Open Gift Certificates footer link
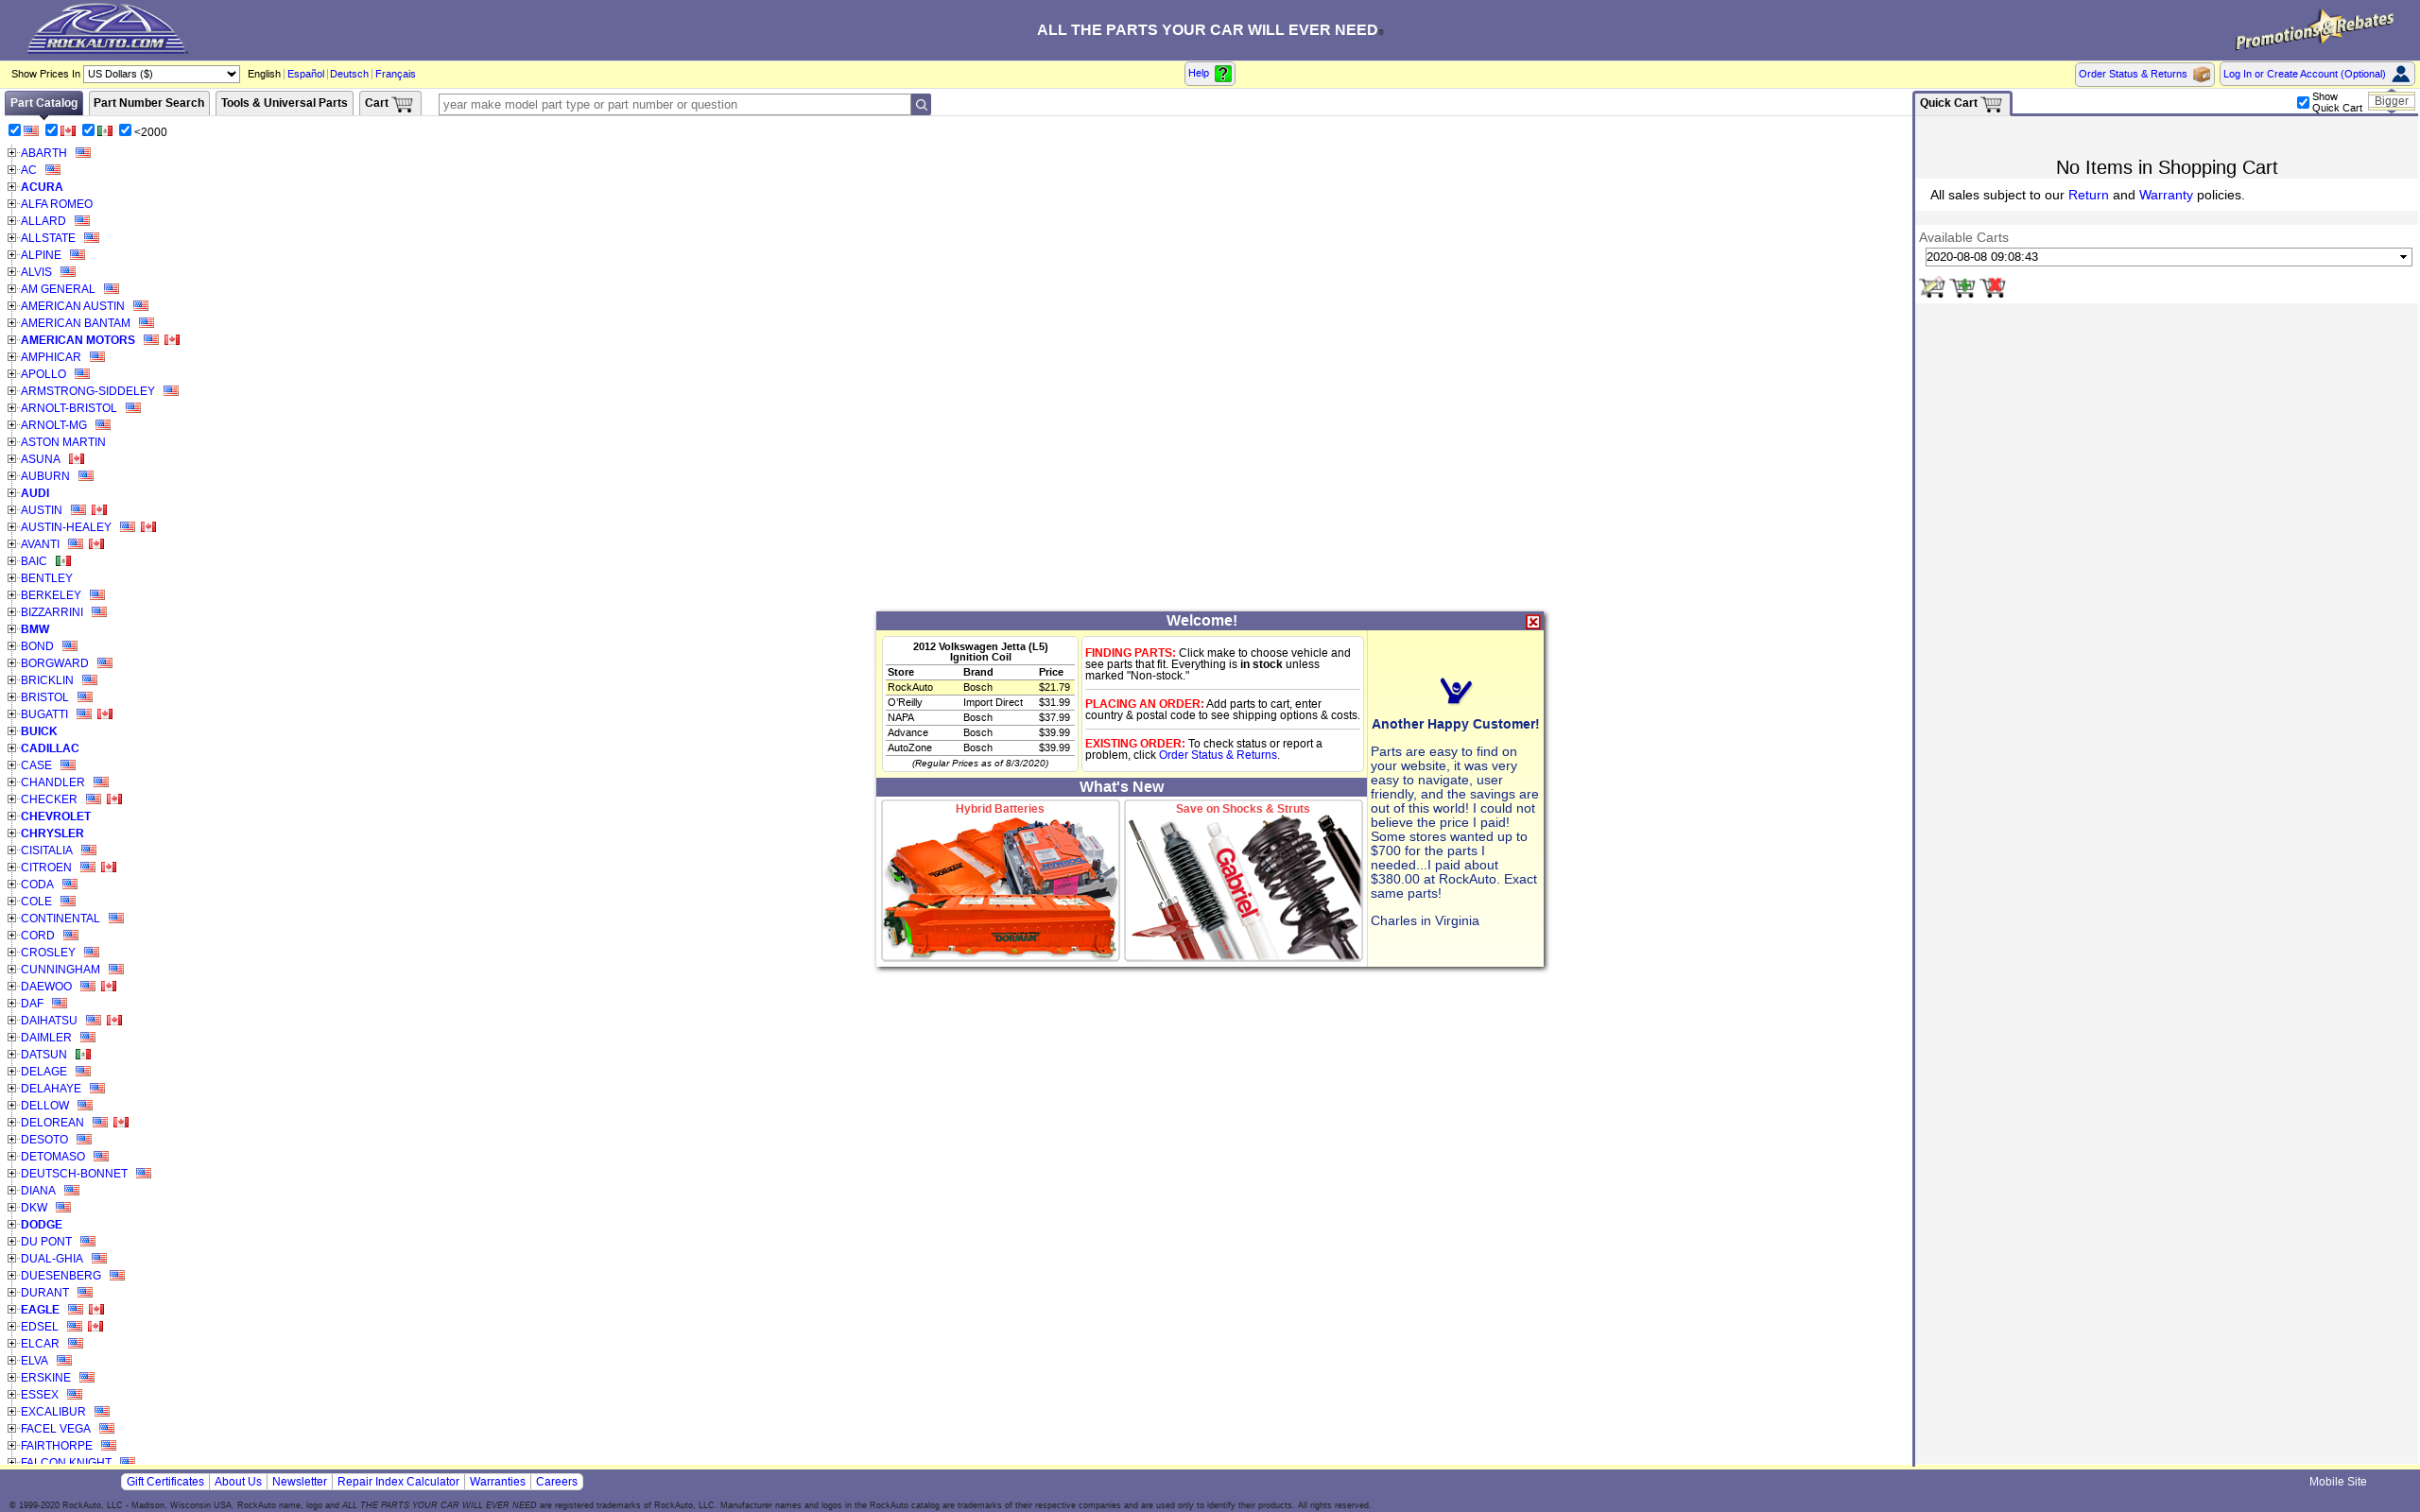 pos(165,1482)
